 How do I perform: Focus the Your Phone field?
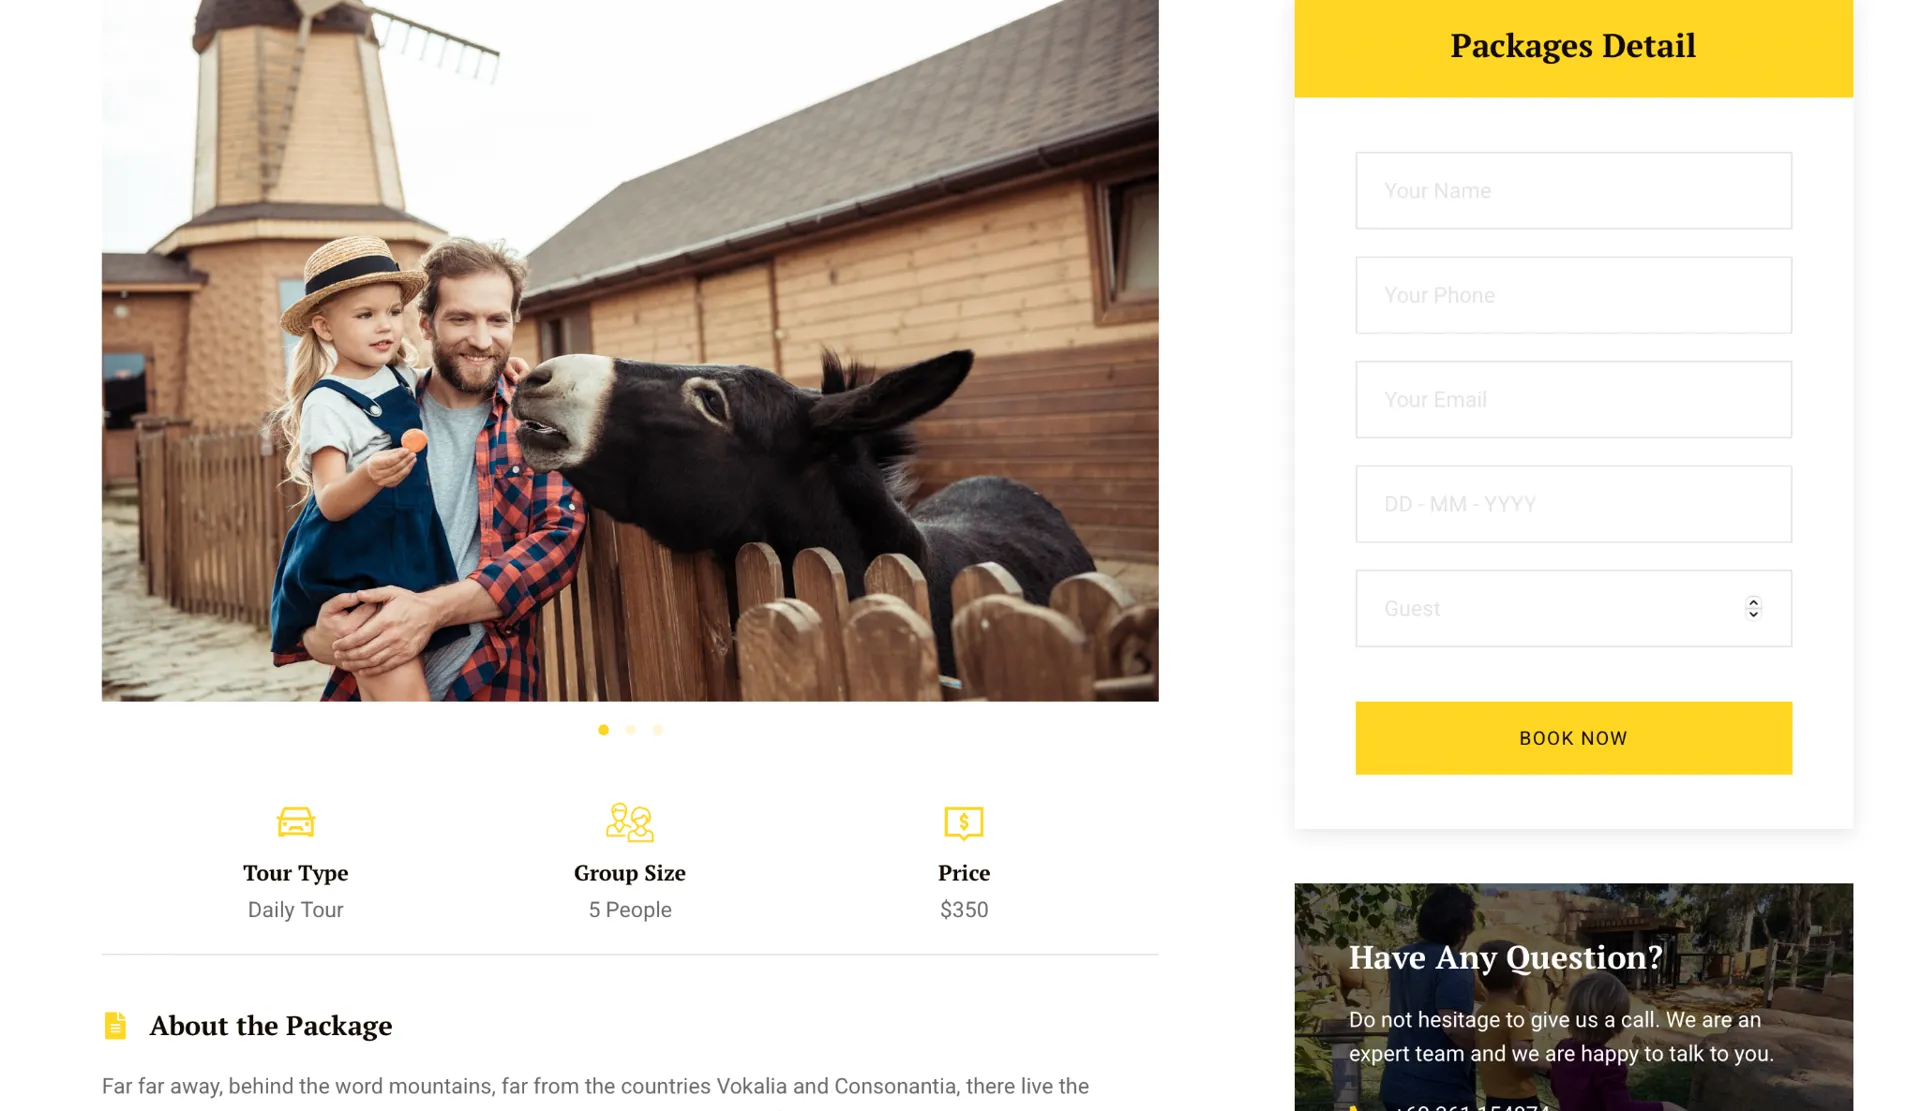[1573, 295]
